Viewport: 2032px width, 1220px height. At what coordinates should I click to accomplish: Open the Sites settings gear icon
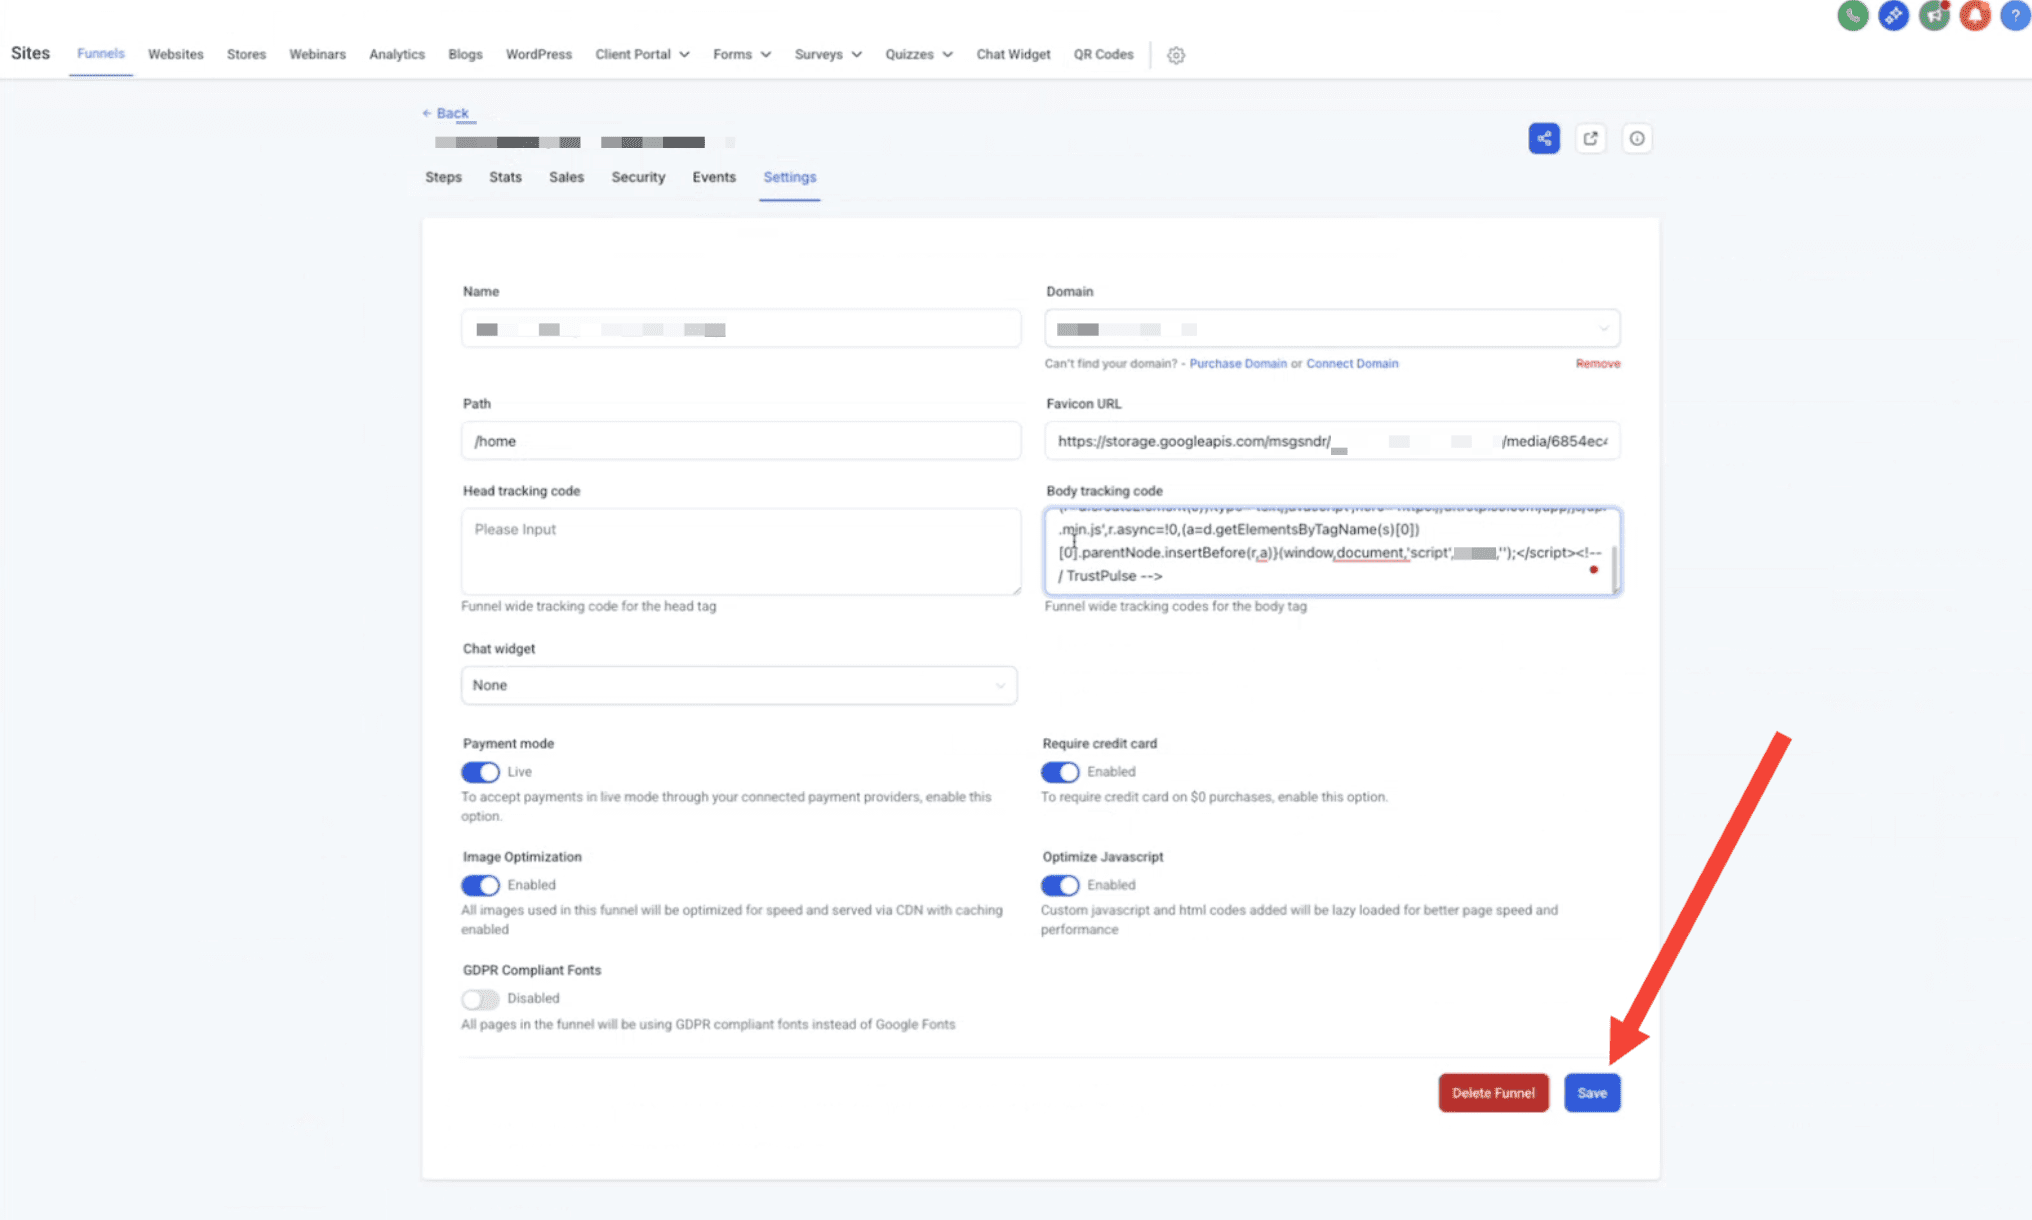click(1176, 55)
